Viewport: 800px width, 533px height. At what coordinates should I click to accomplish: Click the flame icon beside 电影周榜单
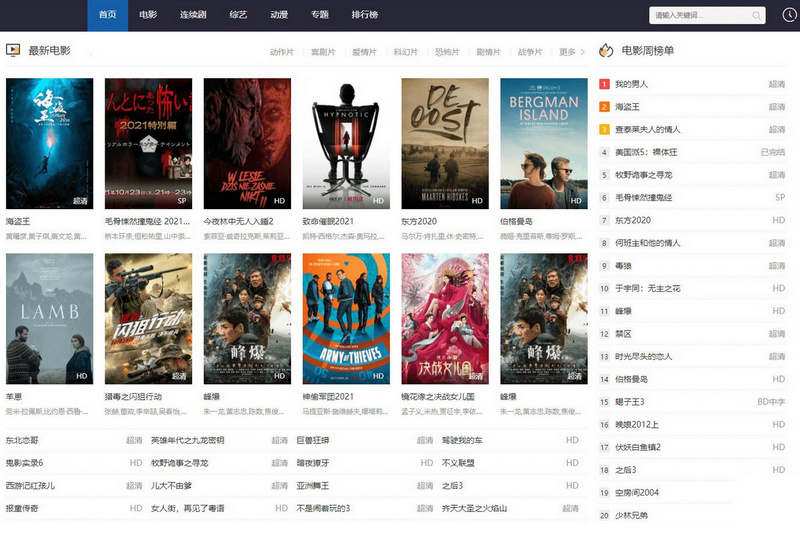(x=605, y=50)
